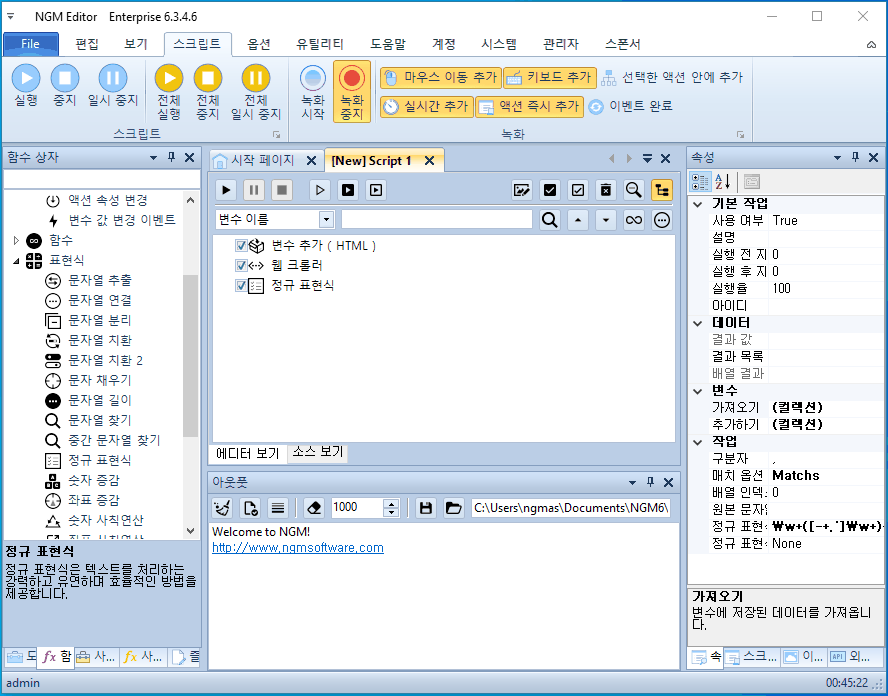Switch to the 보기 ribbon tab
This screenshot has width=888, height=696.
136,44
